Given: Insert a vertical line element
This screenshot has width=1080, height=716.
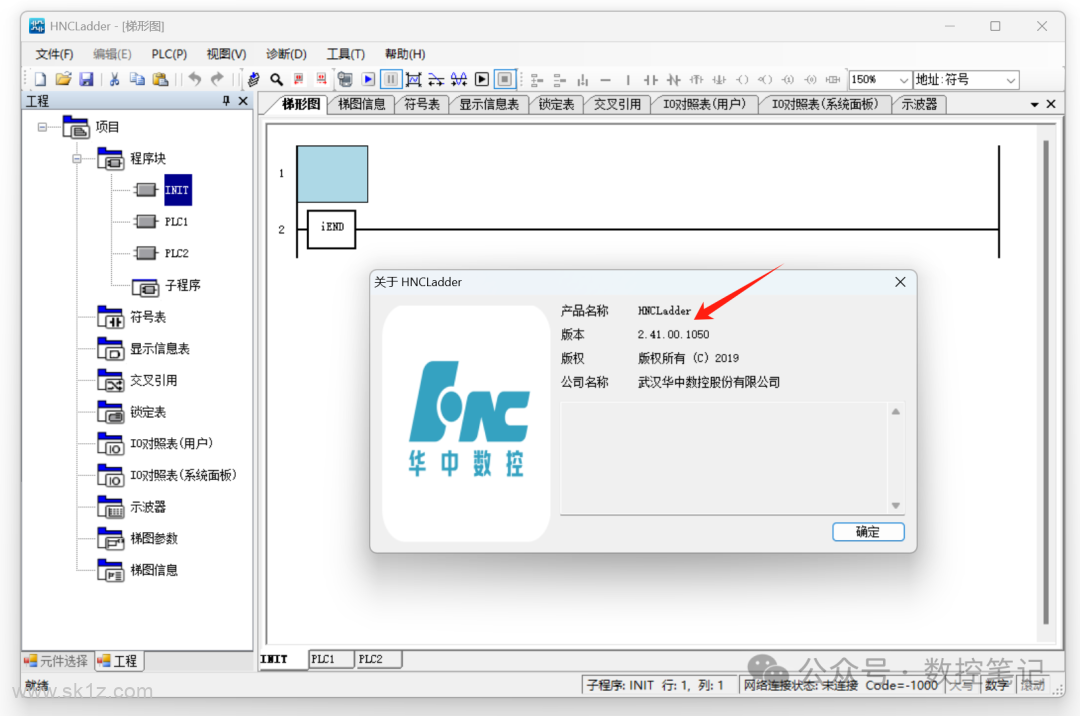Looking at the screenshot, I should [x=627, y=81].
